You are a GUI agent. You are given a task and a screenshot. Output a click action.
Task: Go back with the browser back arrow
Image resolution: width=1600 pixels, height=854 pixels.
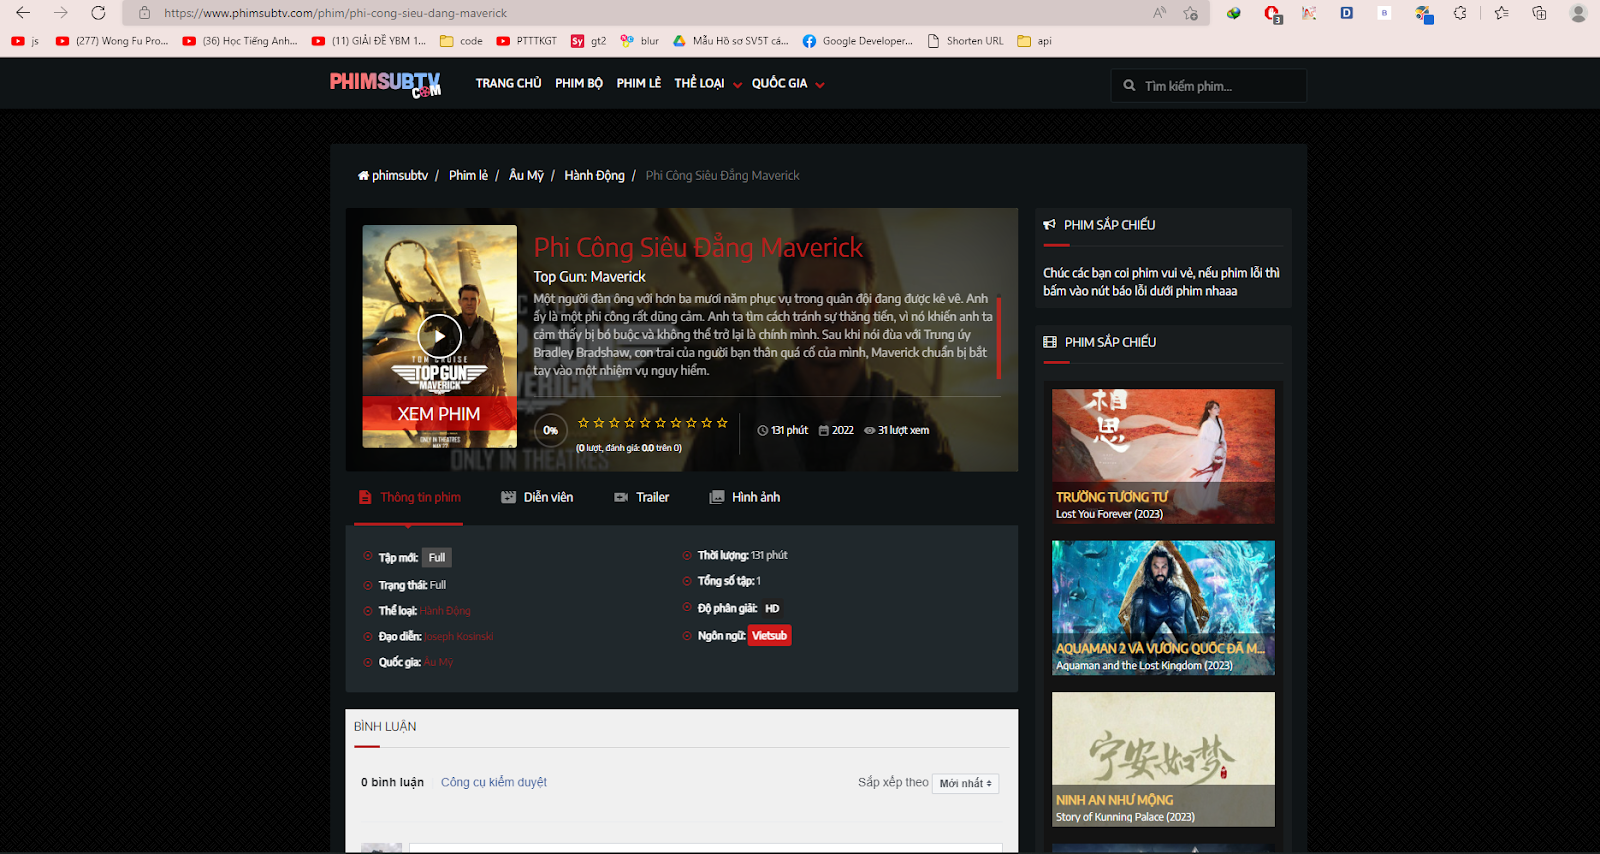pos(22,13)
